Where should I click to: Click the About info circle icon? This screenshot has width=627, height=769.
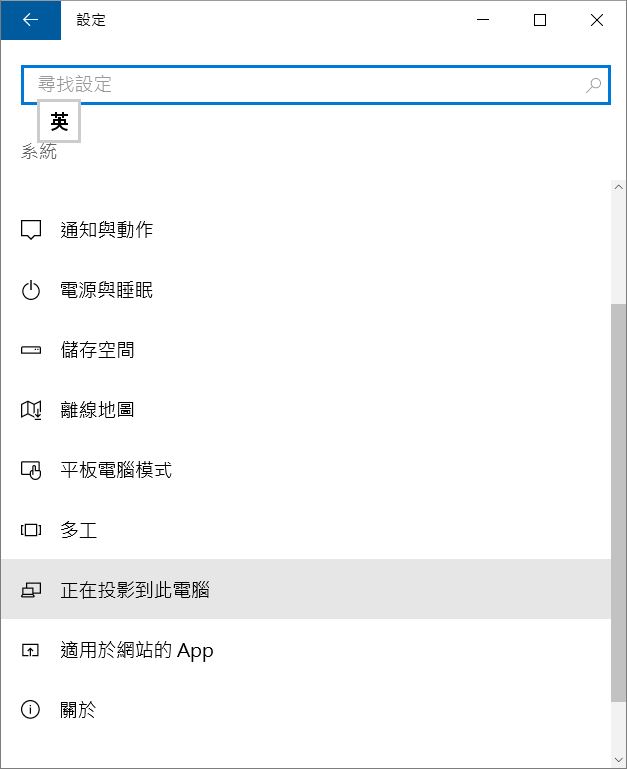(30, 710)
